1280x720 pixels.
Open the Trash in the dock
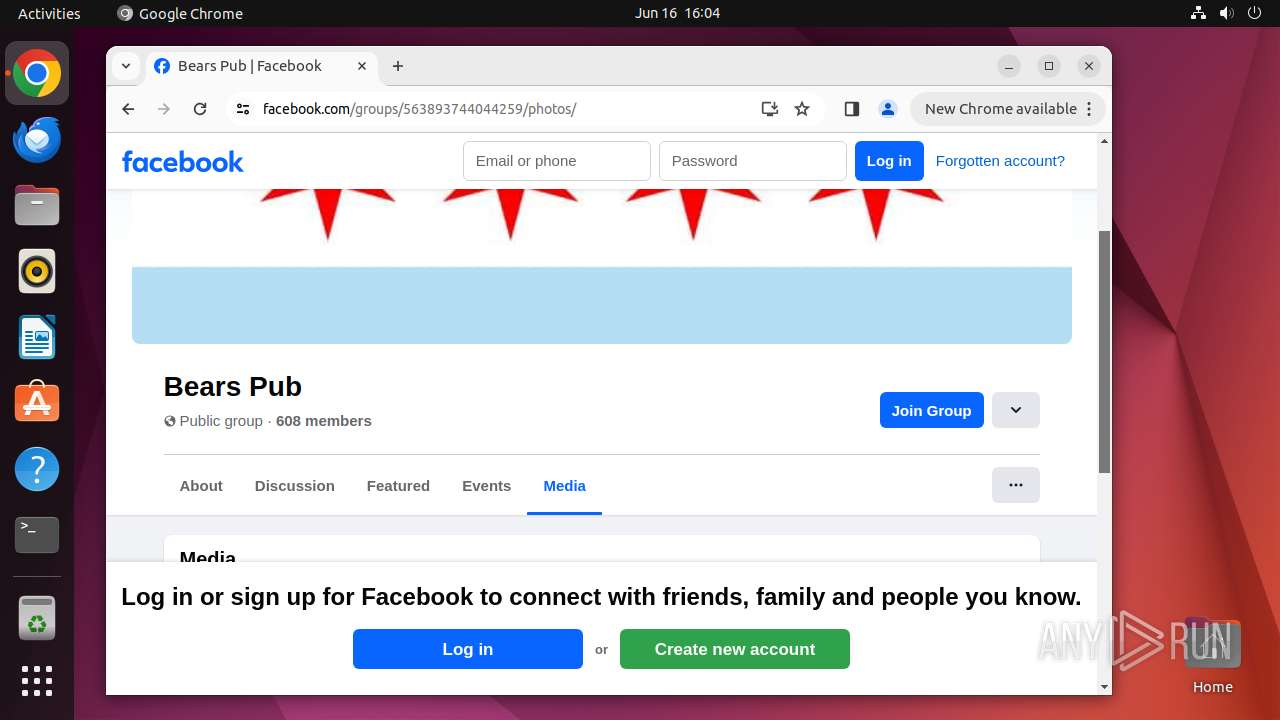point(37,618)
